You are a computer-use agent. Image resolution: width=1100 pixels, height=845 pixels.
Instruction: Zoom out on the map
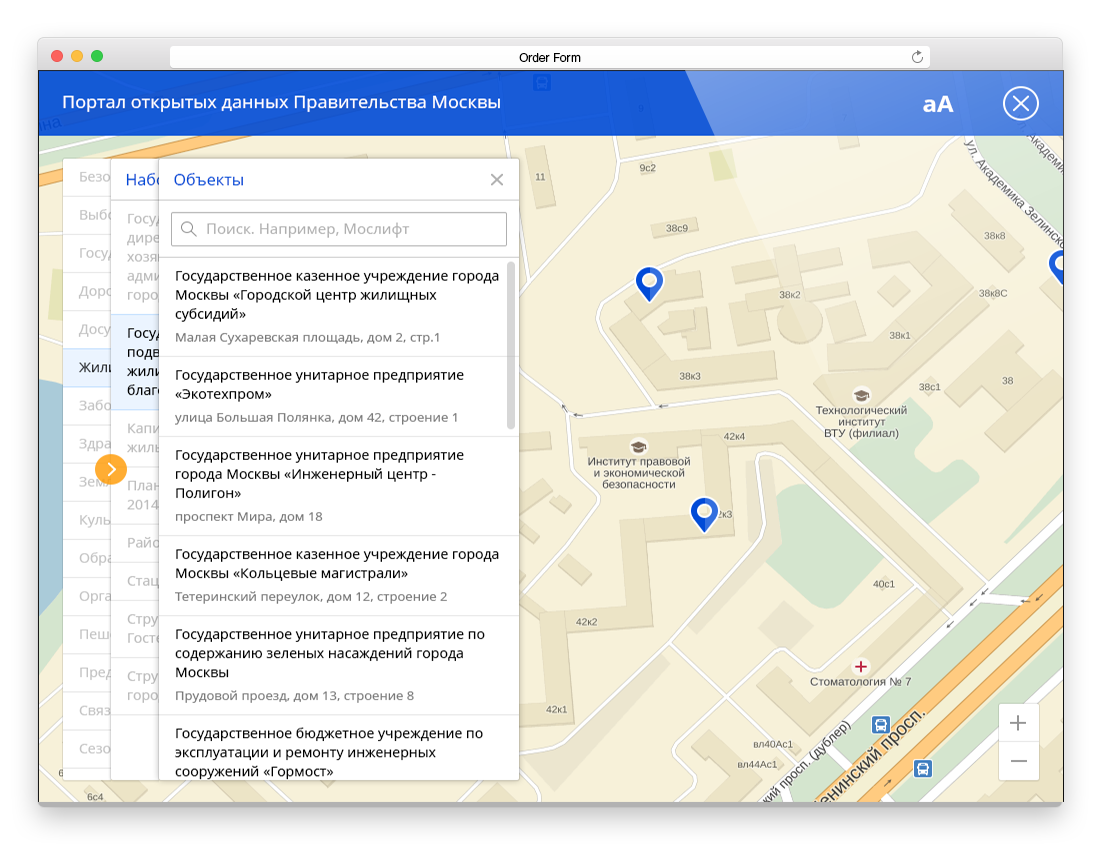[1018, 761]
